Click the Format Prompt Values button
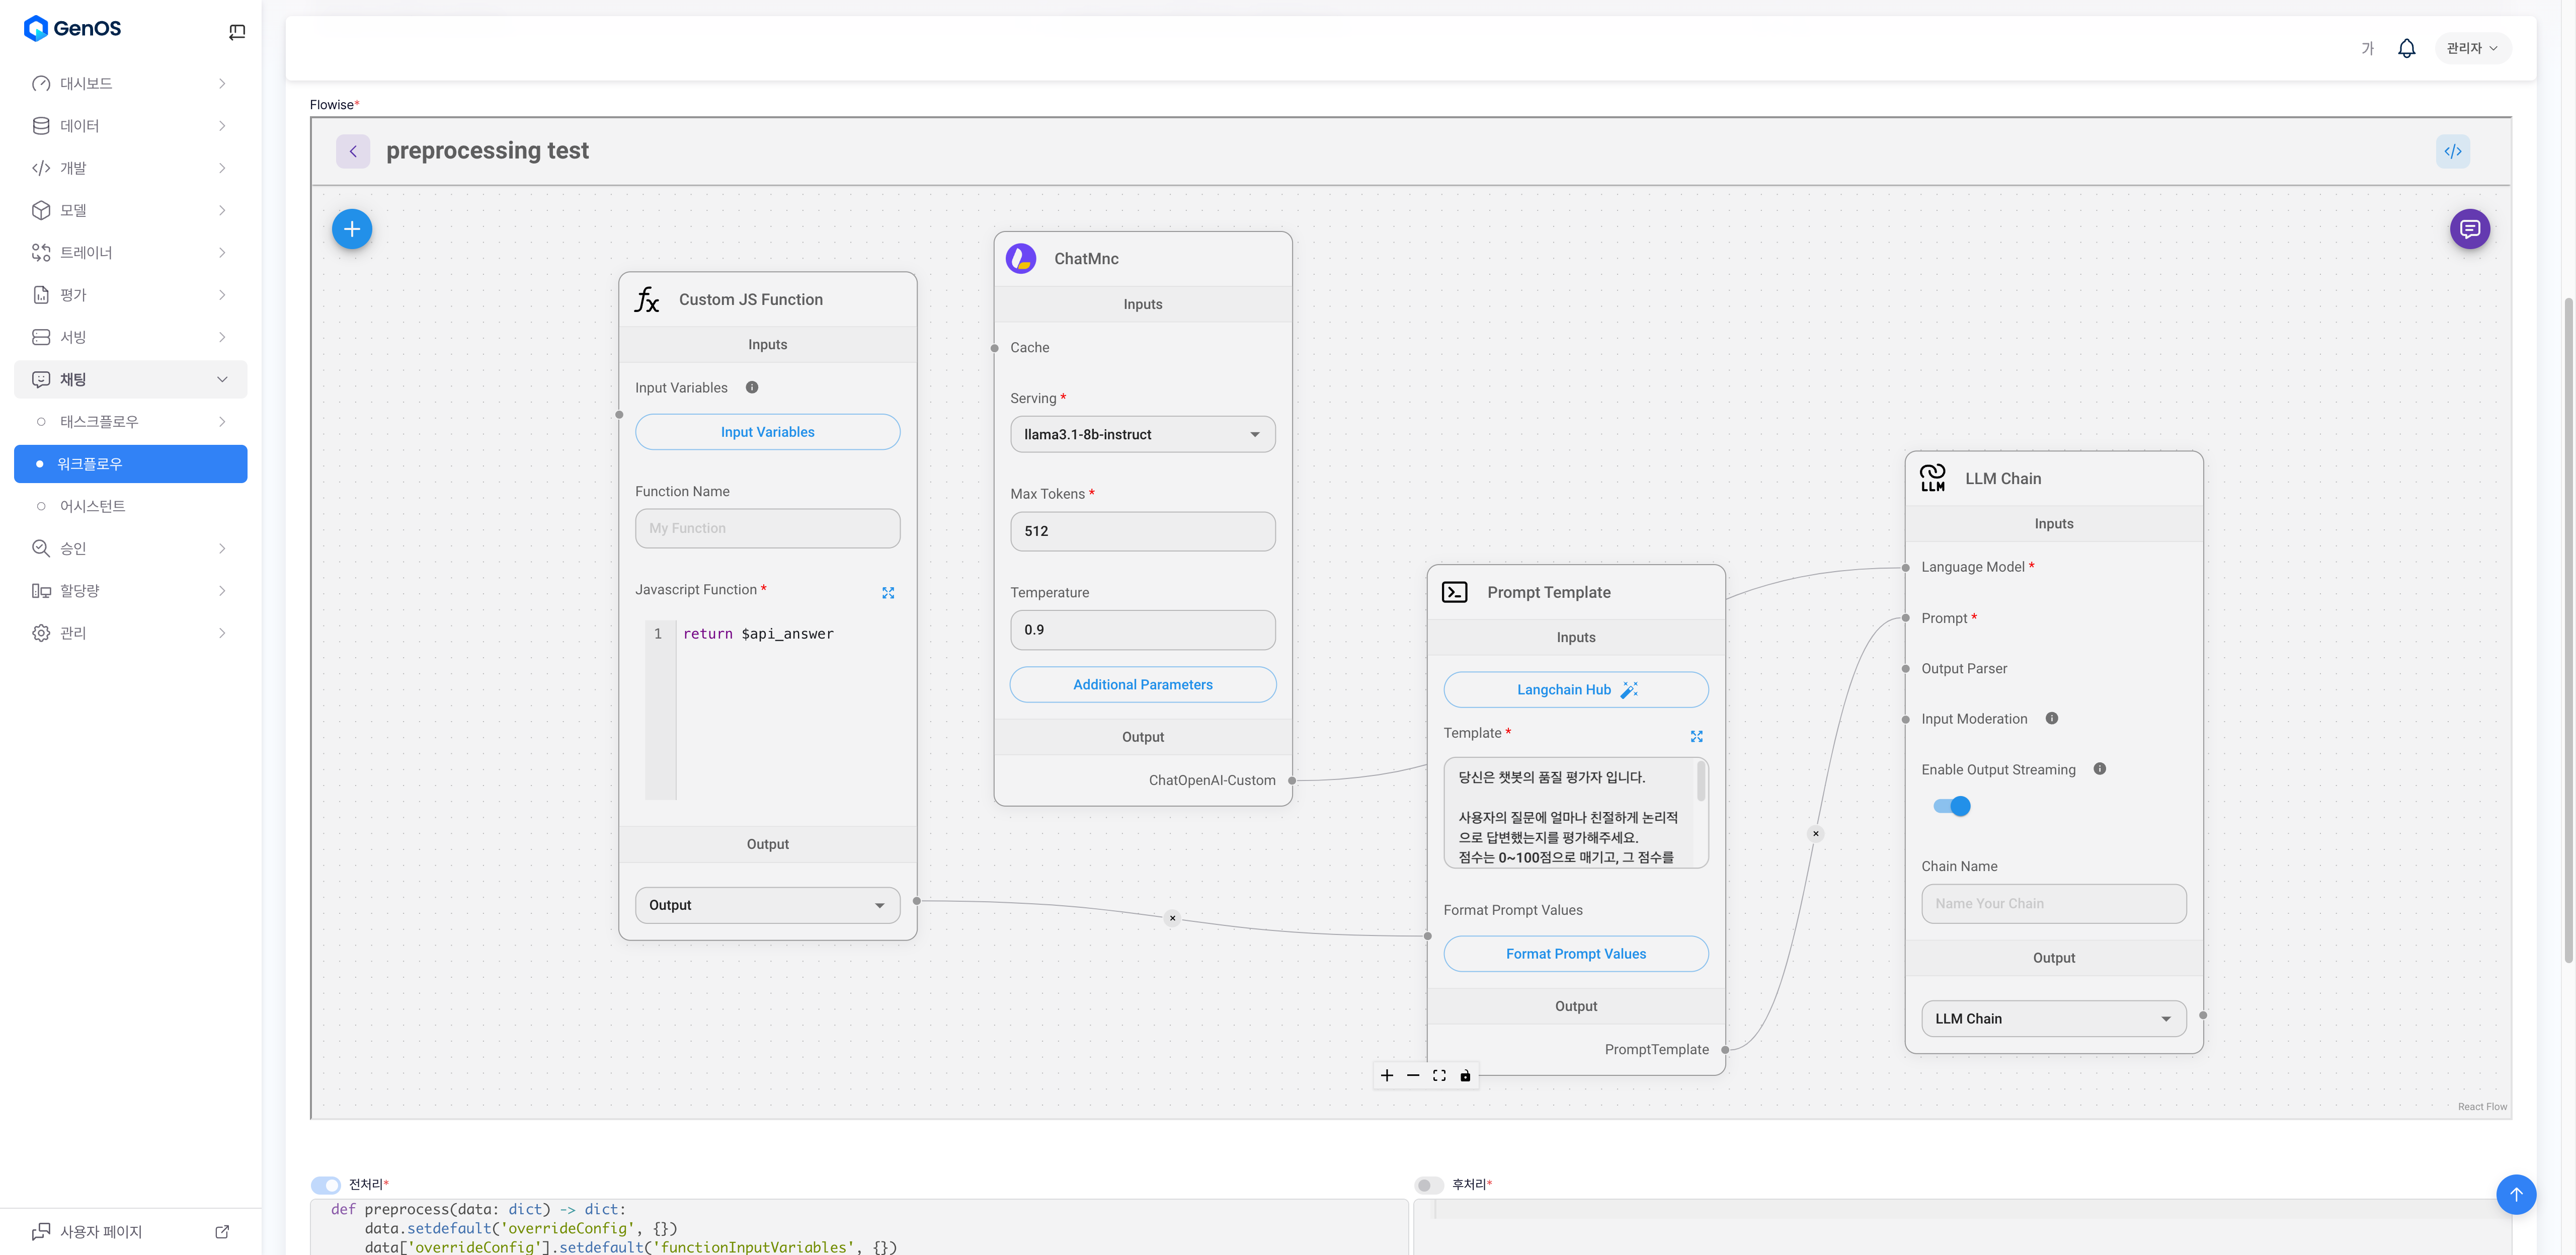 click(1575, 954)
